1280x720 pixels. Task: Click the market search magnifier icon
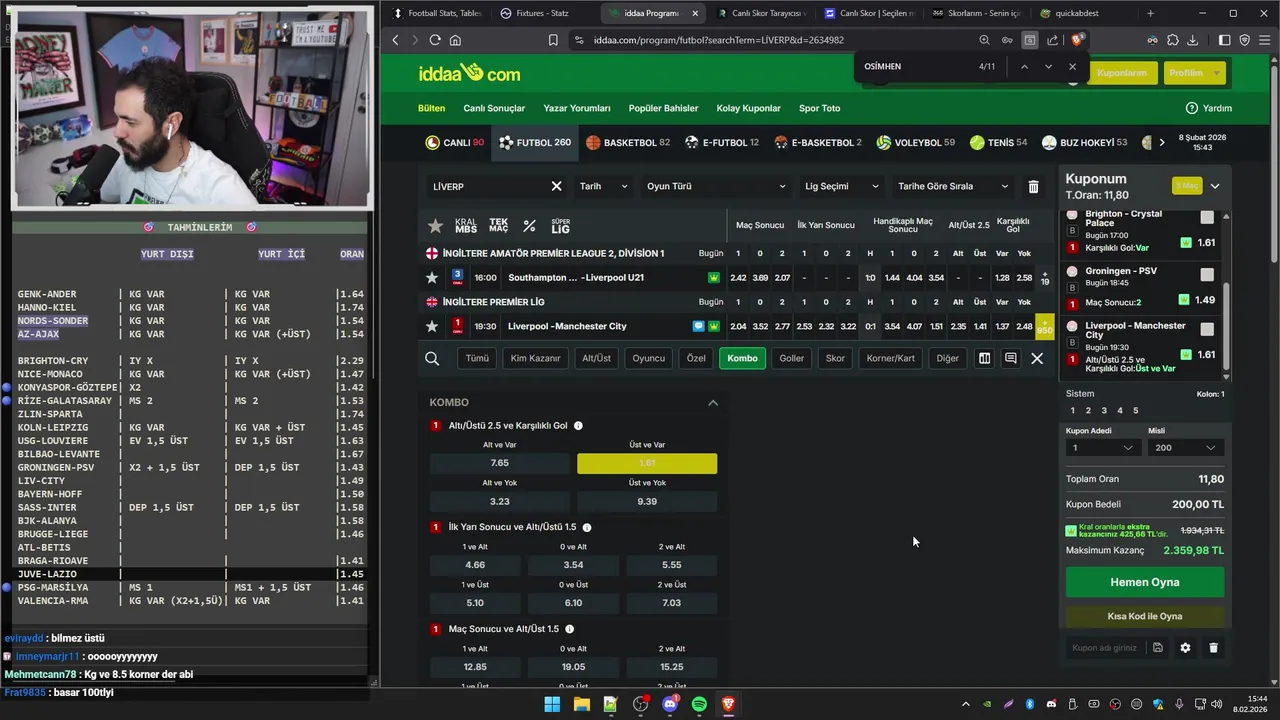pos(432,358)
